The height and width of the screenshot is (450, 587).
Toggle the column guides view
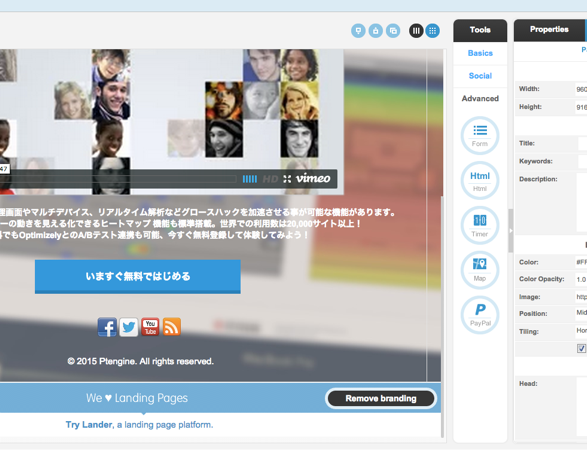[416, 31]
